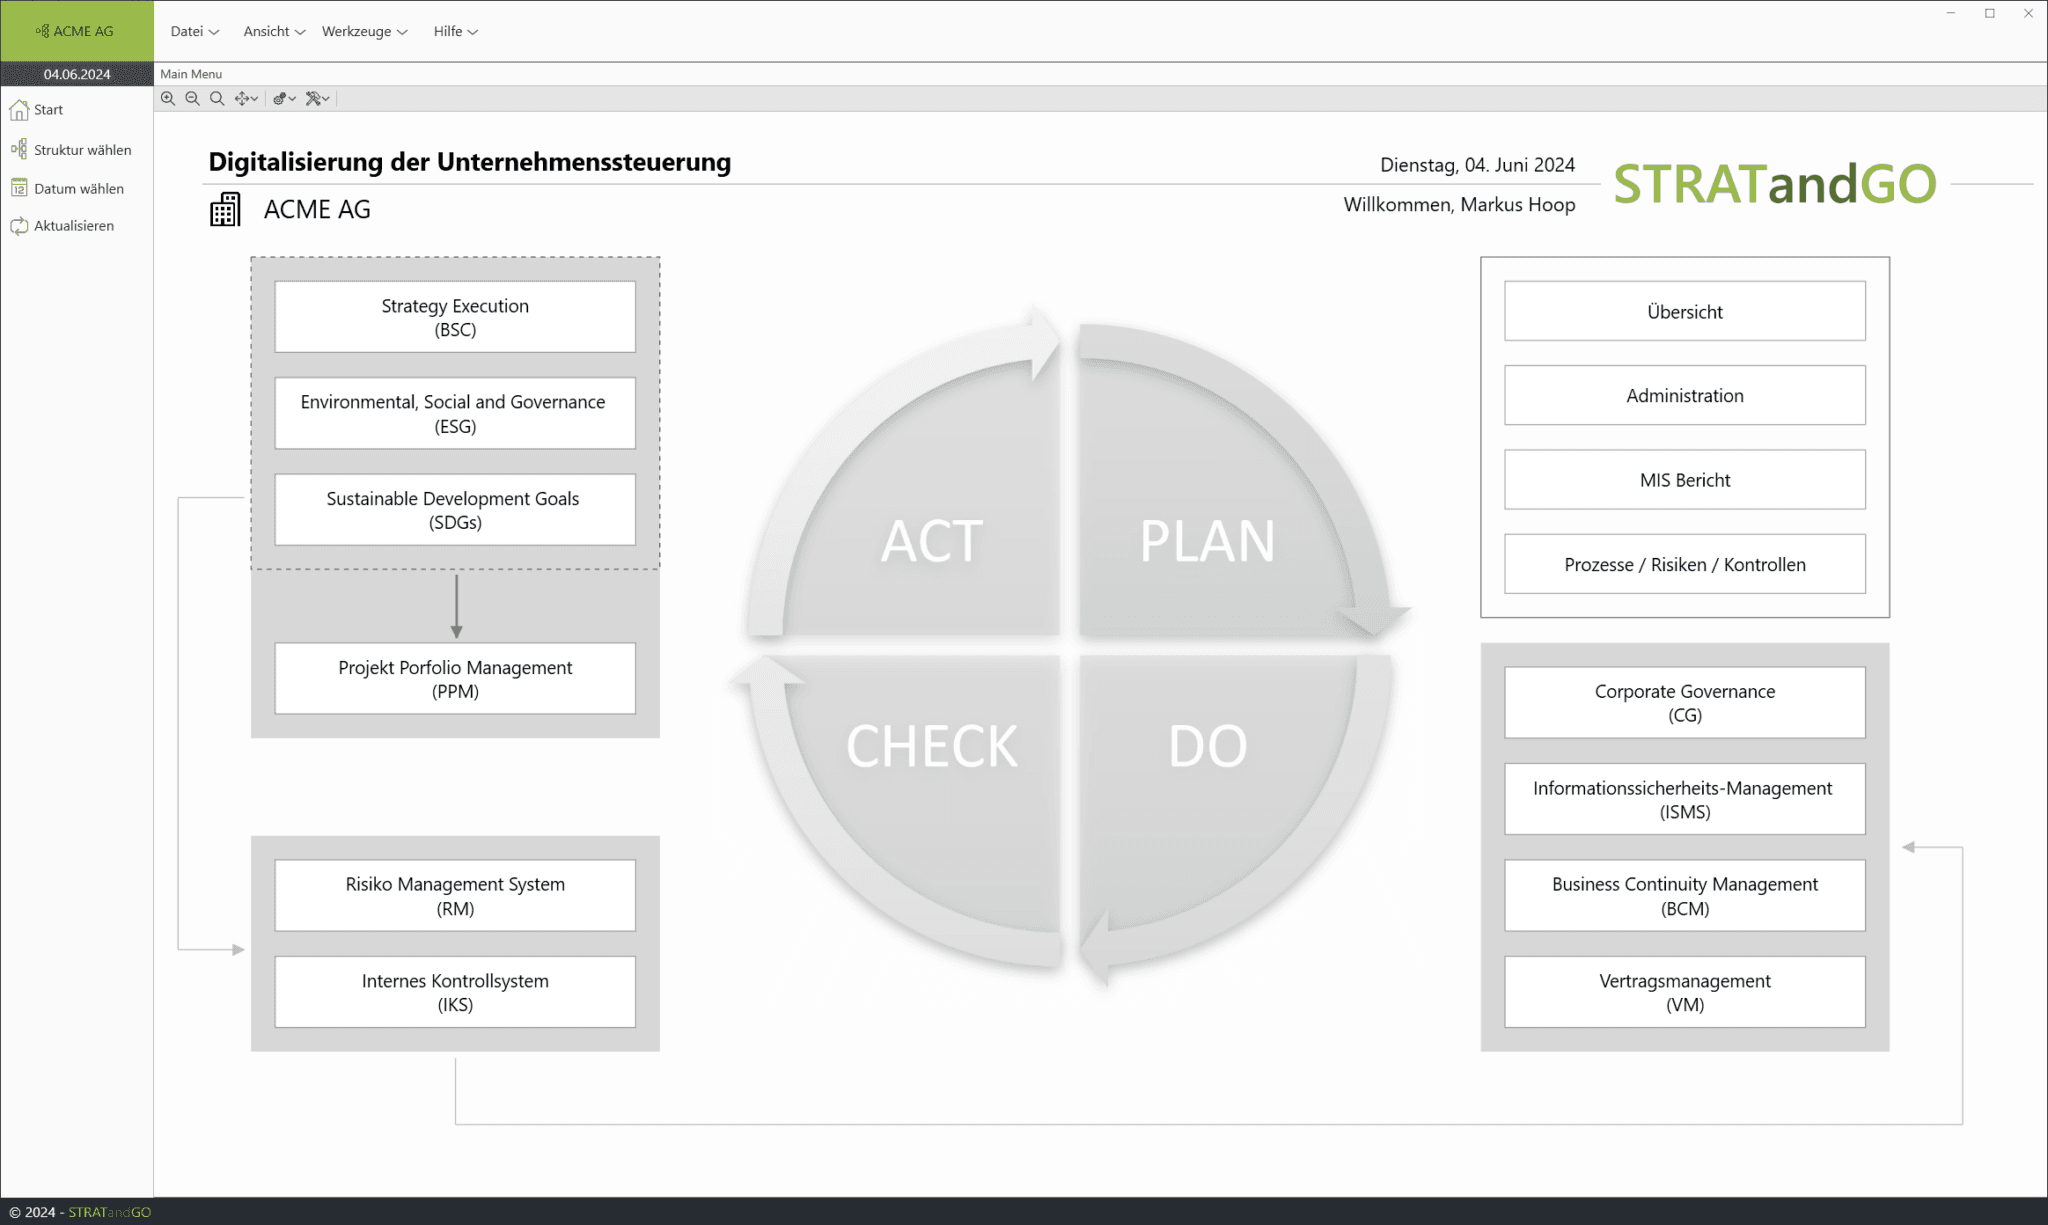2048x1225 pixels.
Task: Click the plain magnifier reset zoom icon
Action: tap(216, 98)
